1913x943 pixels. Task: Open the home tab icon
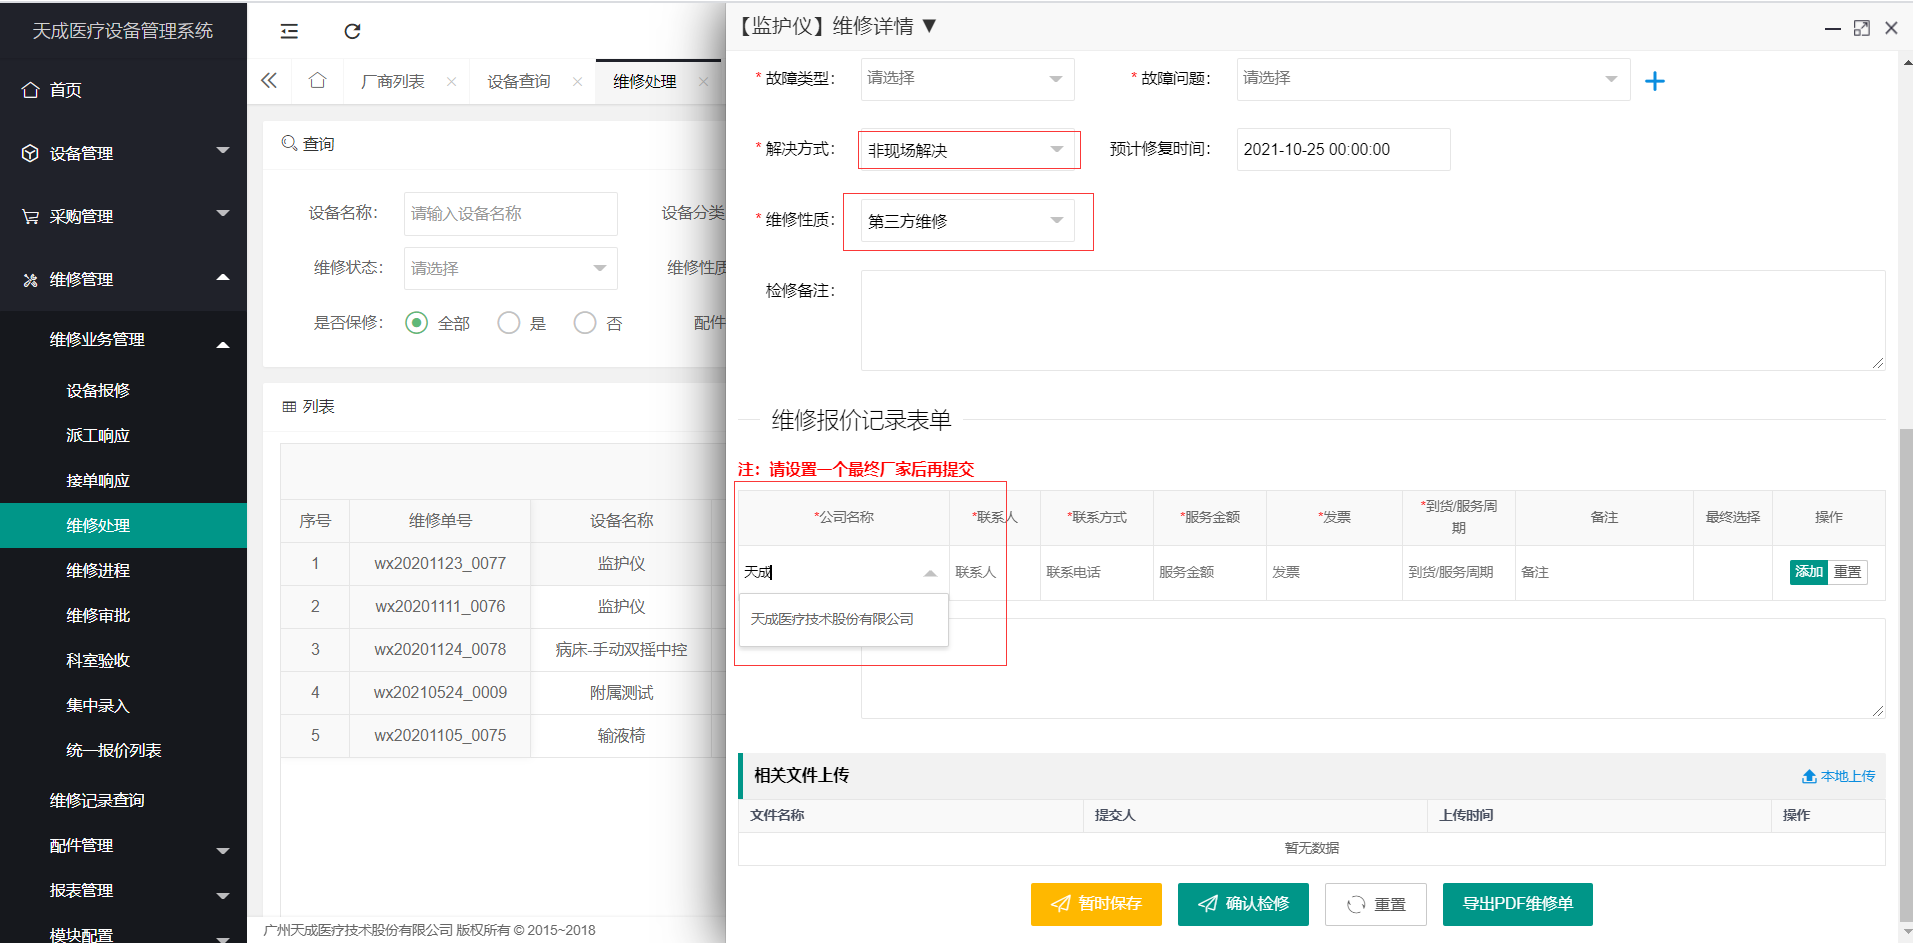318,81
